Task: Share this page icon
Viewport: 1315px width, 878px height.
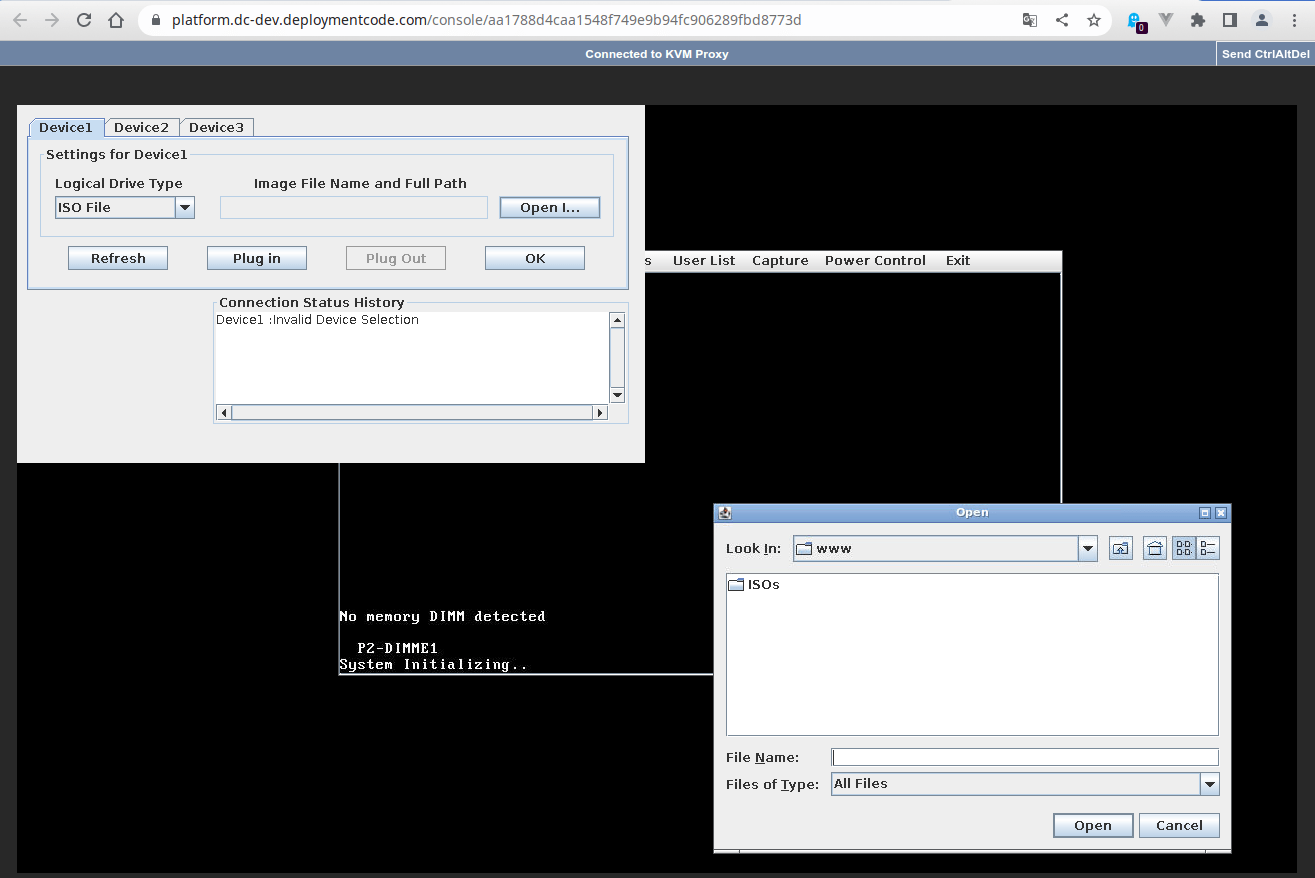Action: tap(1062, 20)
